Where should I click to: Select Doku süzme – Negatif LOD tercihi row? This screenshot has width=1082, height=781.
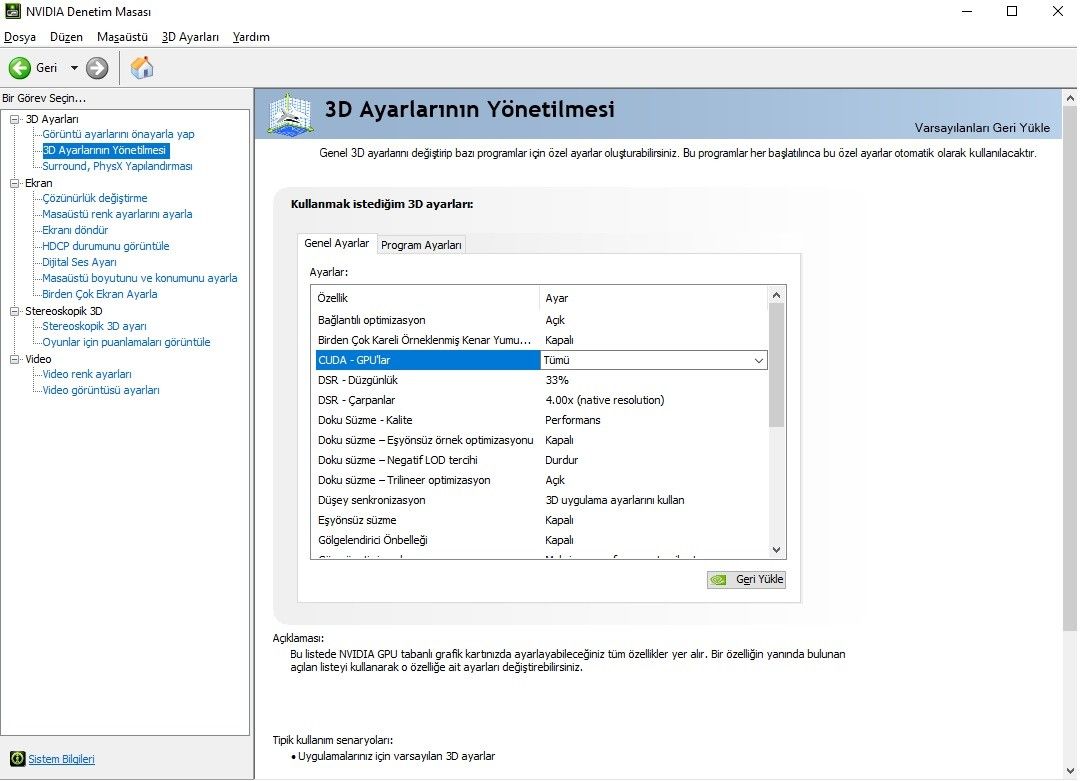(541, 460)
